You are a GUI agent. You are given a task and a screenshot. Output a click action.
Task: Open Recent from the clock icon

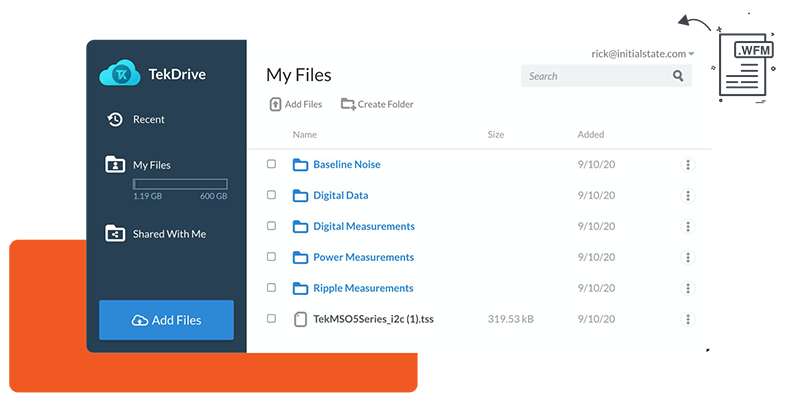115,119
